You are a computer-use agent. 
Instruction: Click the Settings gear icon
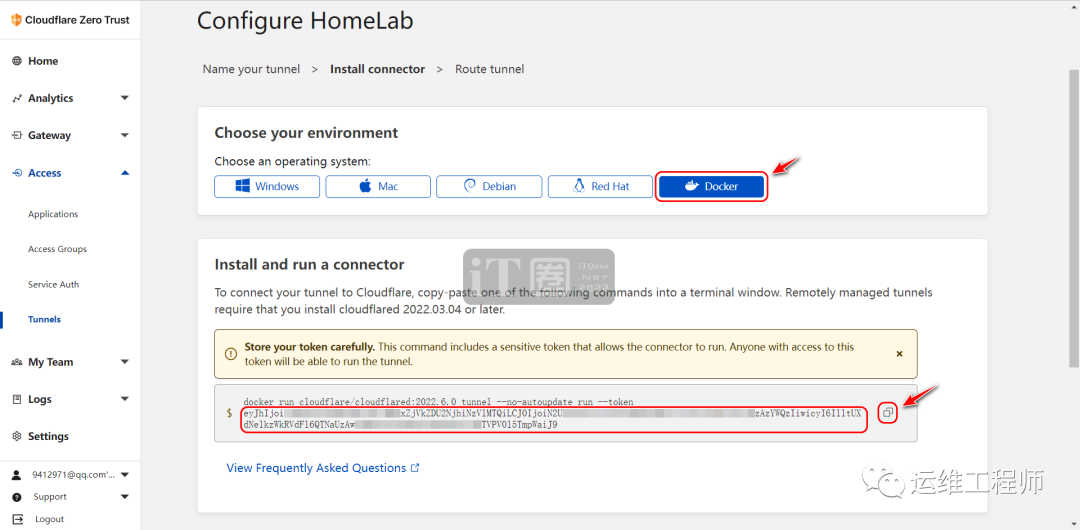coord(17,436)
